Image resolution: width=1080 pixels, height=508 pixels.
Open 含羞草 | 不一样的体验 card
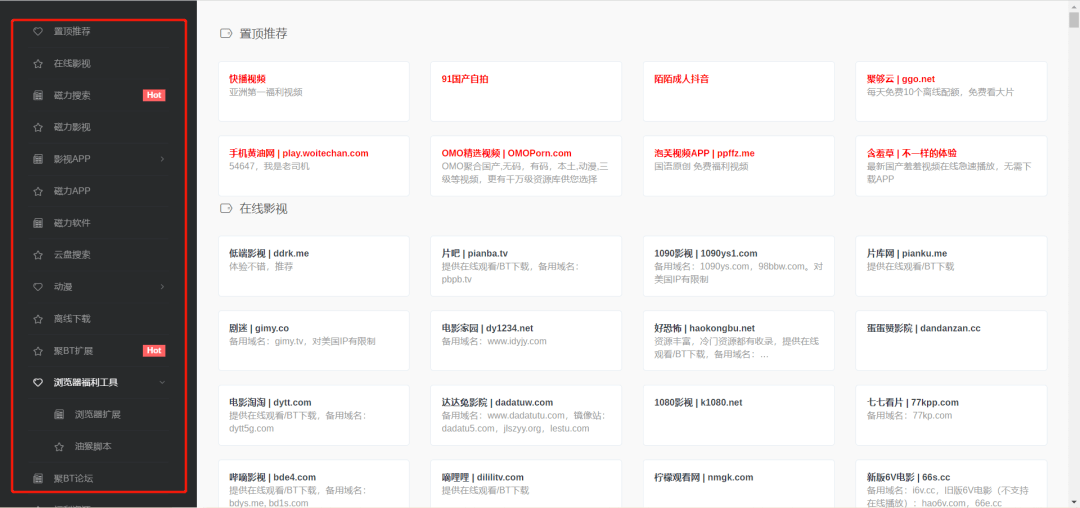951,166
